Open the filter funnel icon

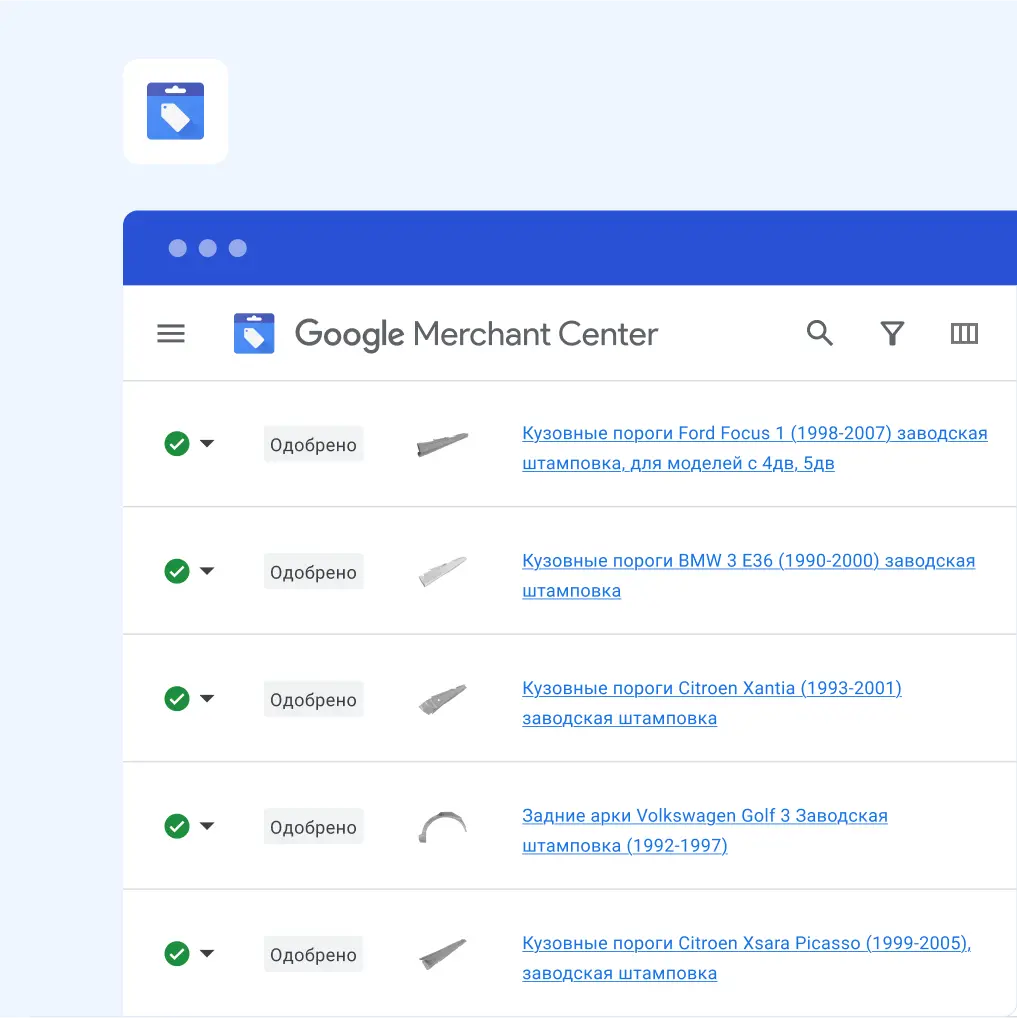tap(892, 333)
